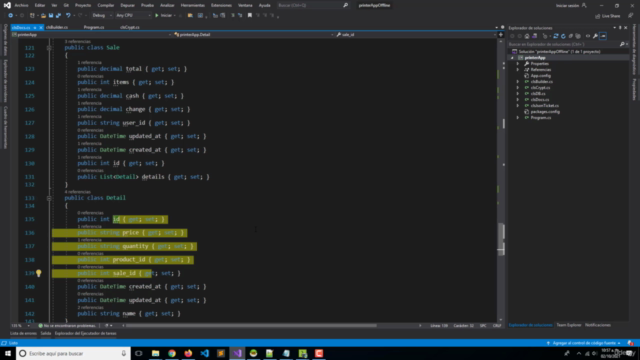Toggle pin on the Solution Explorer panel

(x=620, y=28)
